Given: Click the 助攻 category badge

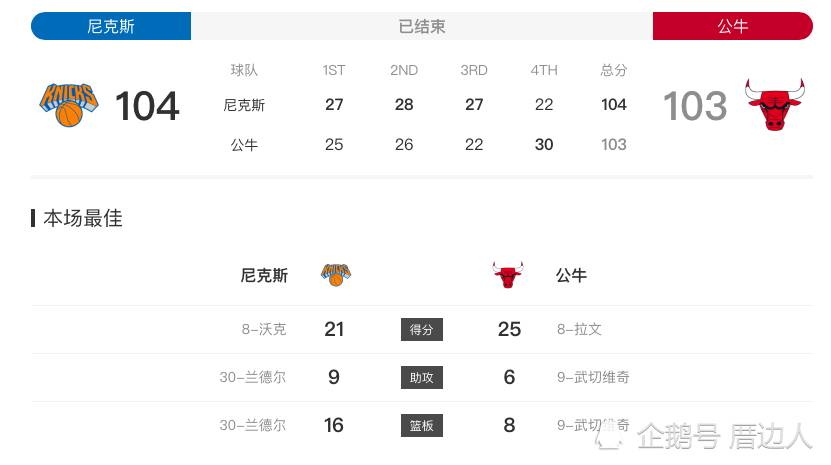Looking at the screenshot, I should point(422,378).
